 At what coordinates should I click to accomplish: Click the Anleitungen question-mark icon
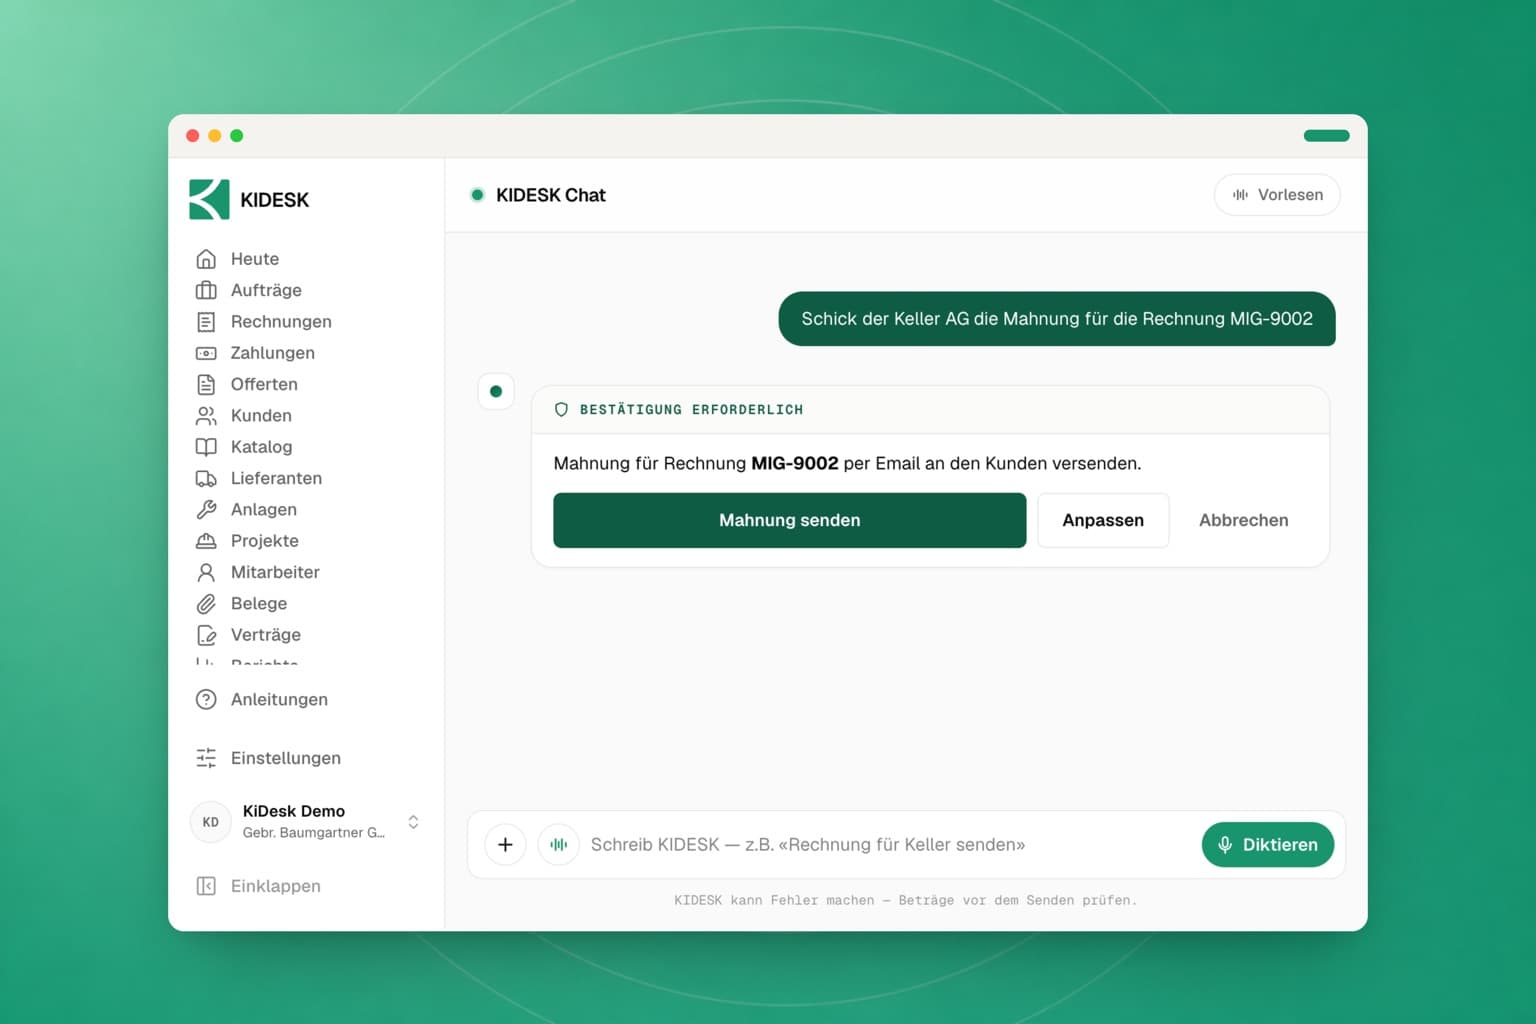point(206,699)
